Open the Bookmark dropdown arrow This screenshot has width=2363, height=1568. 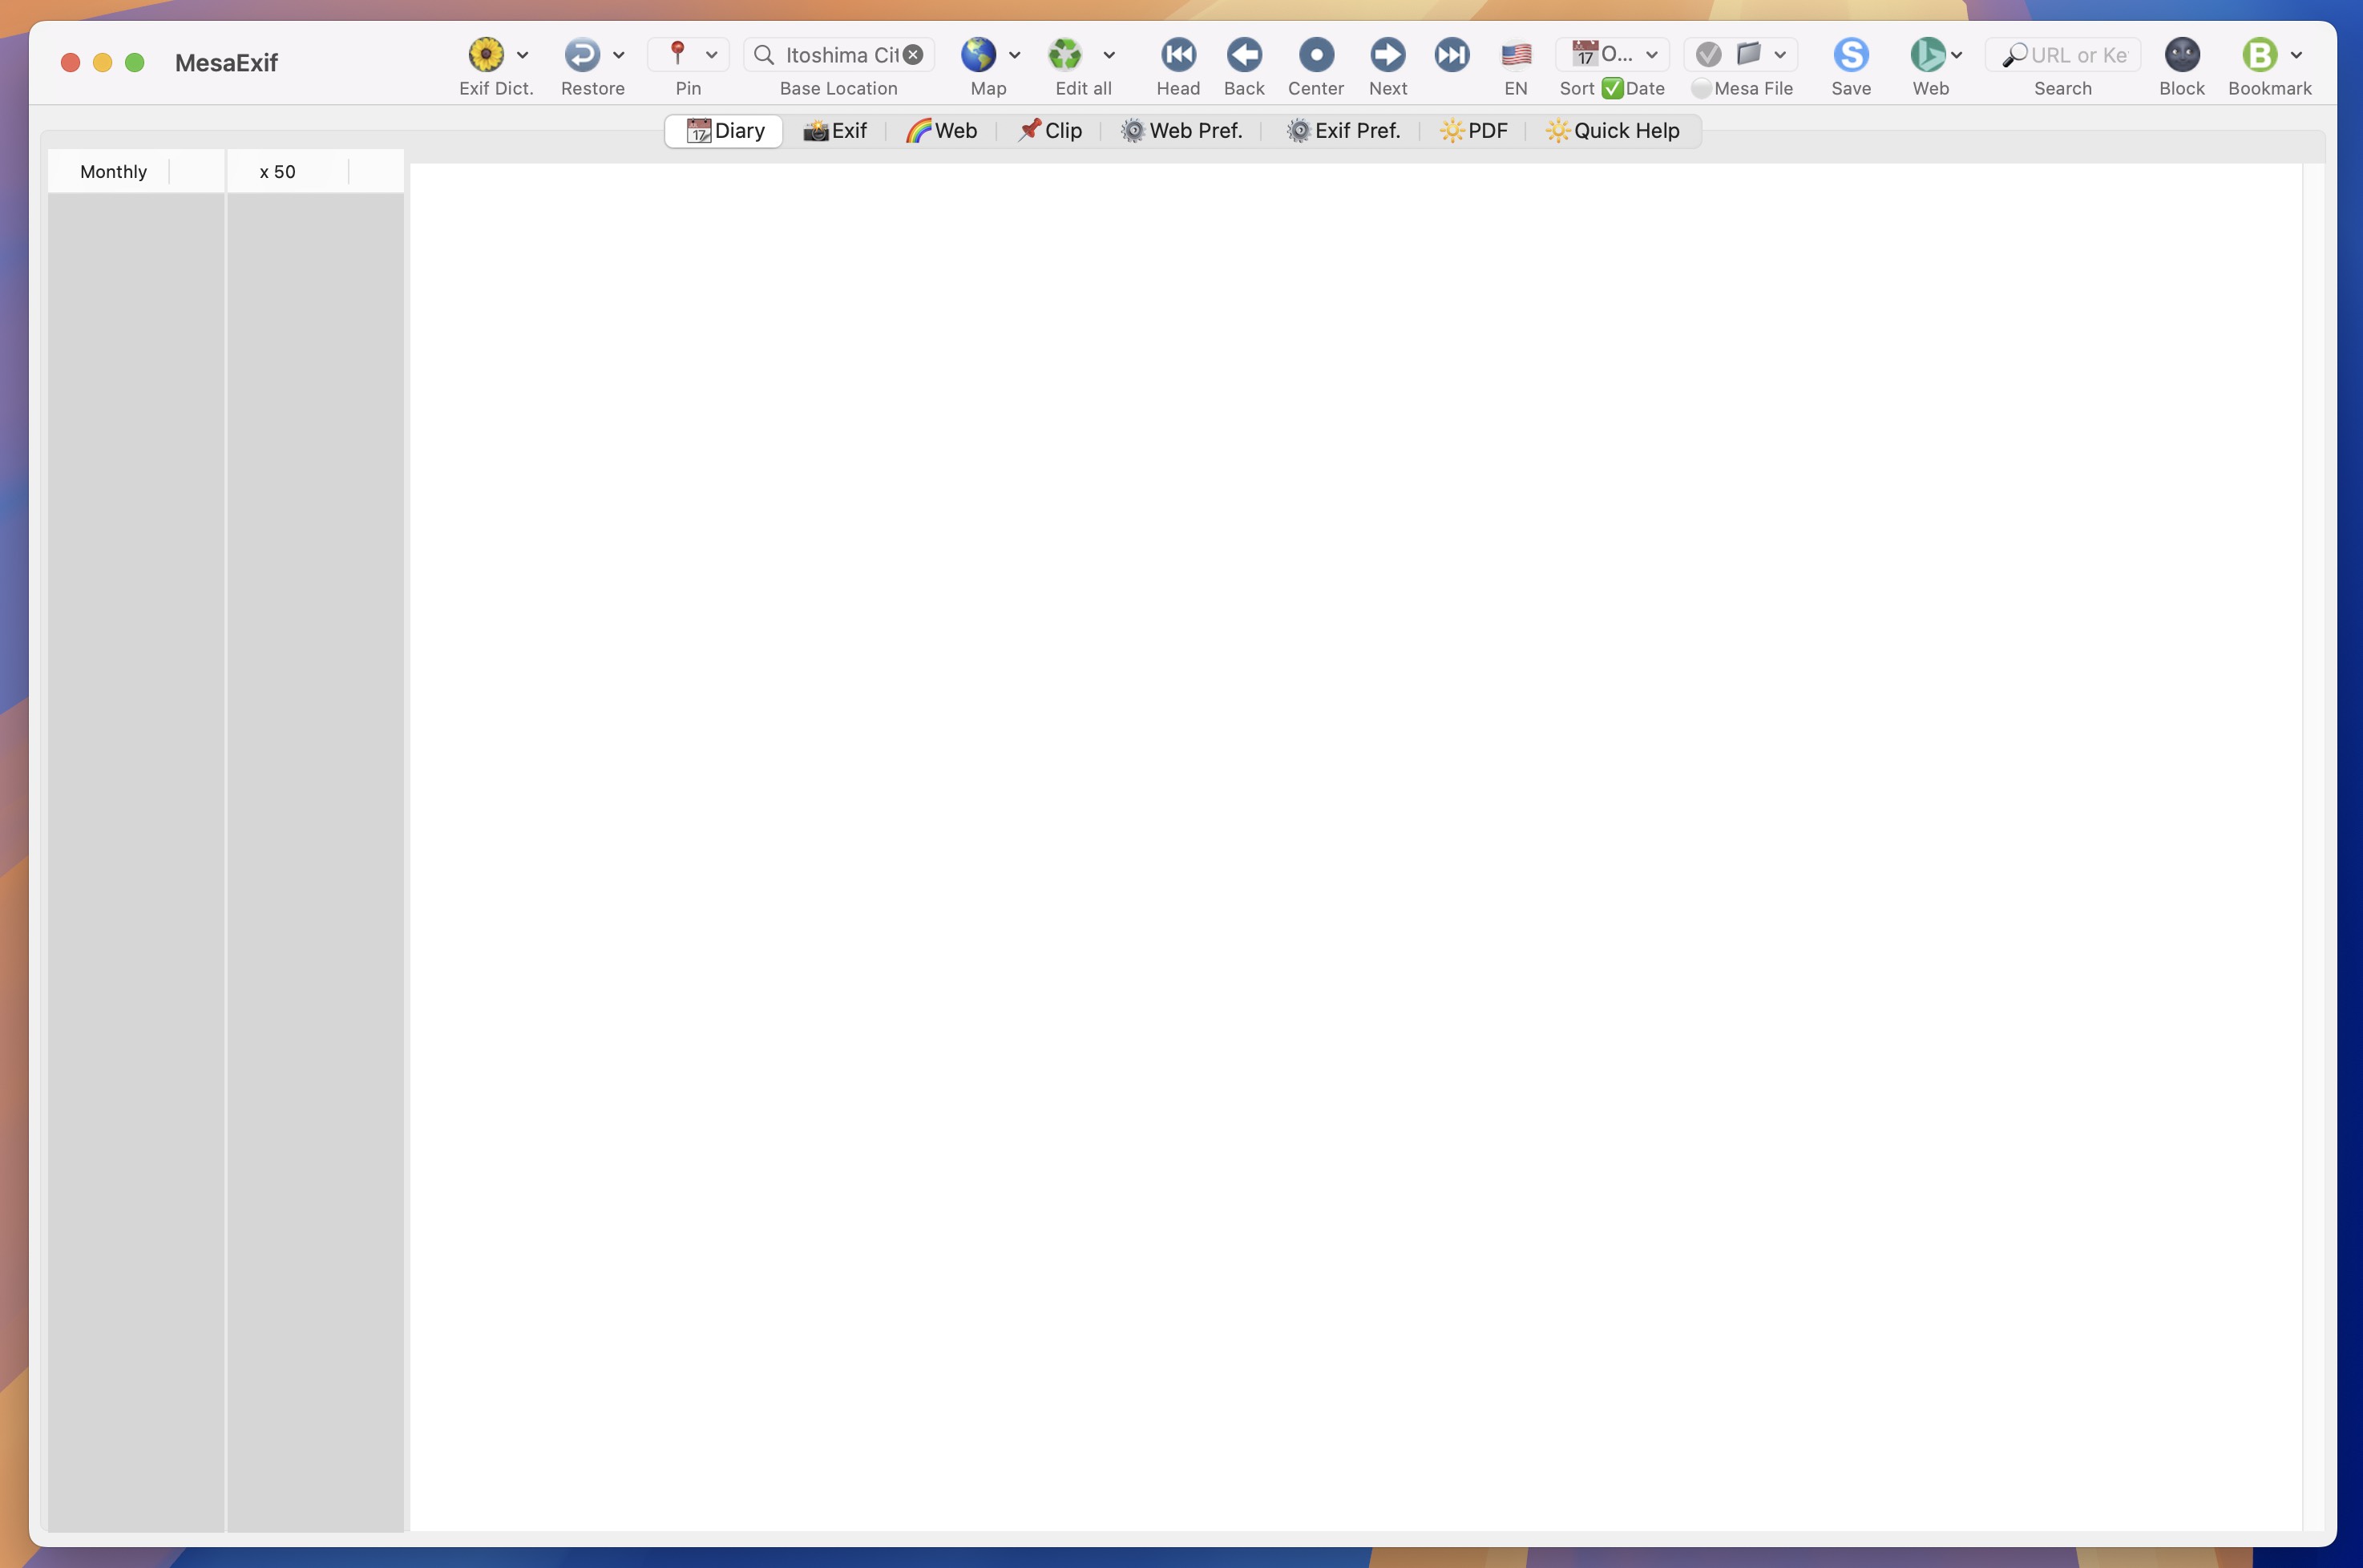click(2296, 55)
